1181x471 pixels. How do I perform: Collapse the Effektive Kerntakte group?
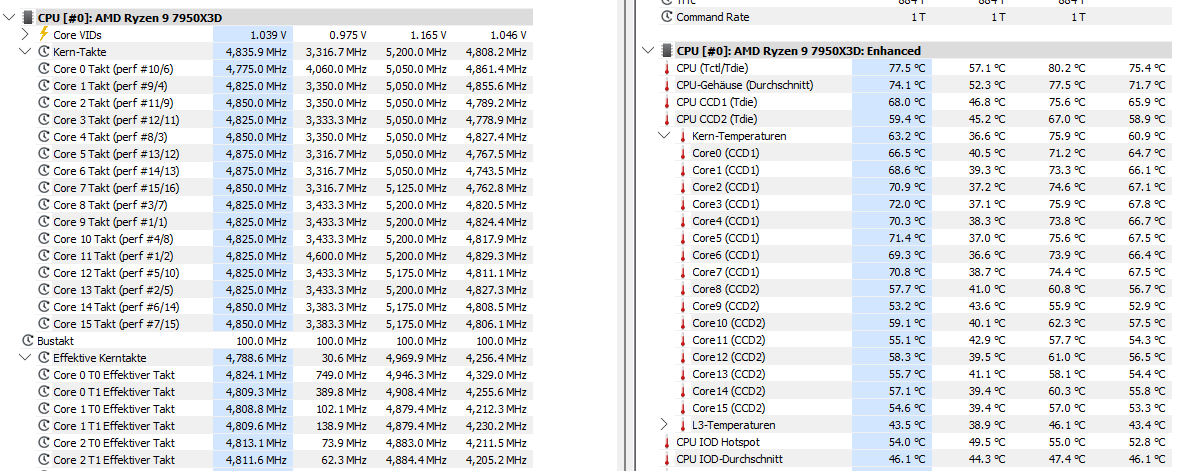(x=25, y=357)
